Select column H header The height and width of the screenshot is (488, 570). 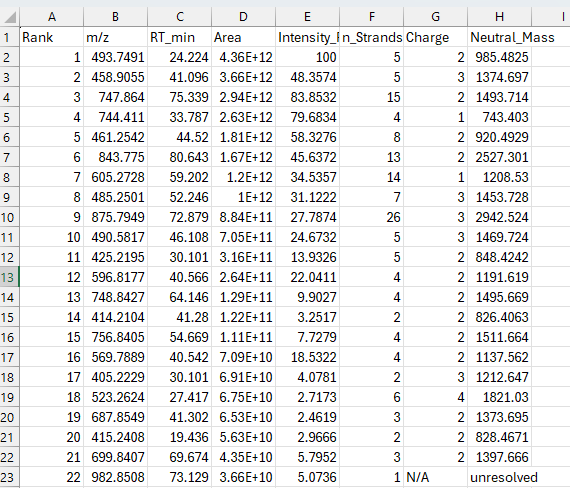pos(499,17)
